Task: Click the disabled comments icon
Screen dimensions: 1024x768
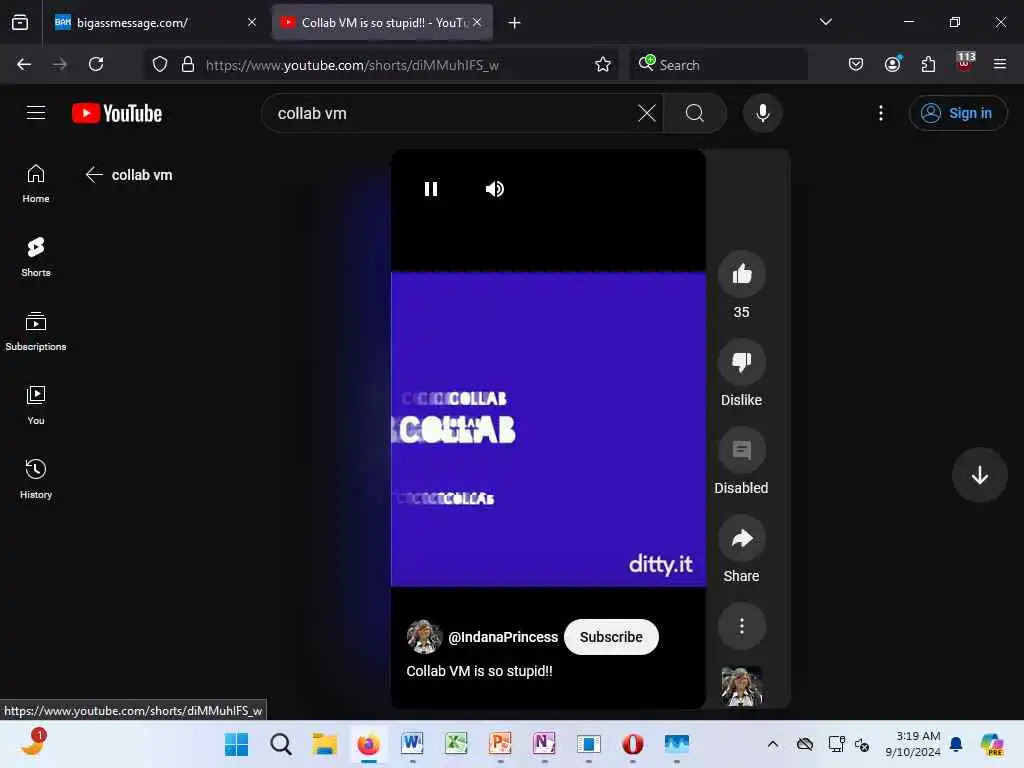Action: pyautogui.click(x=741, y=450)
